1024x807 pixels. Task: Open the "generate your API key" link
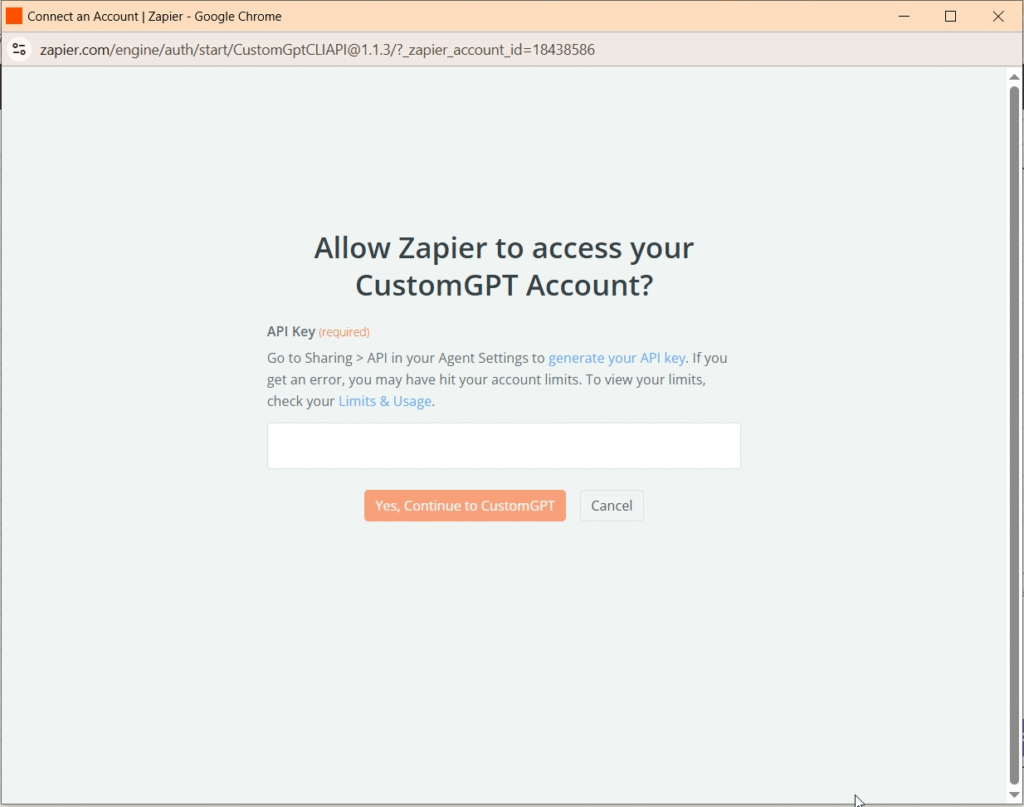tap(616, 357)
